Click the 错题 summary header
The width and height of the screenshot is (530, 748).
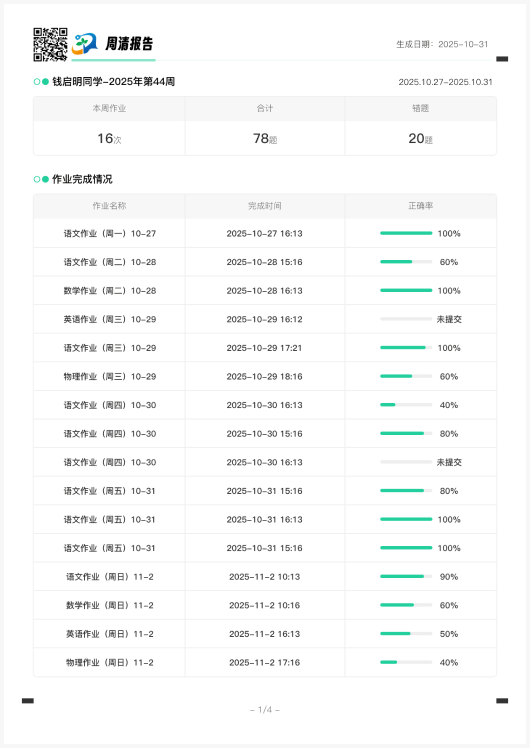420,108
